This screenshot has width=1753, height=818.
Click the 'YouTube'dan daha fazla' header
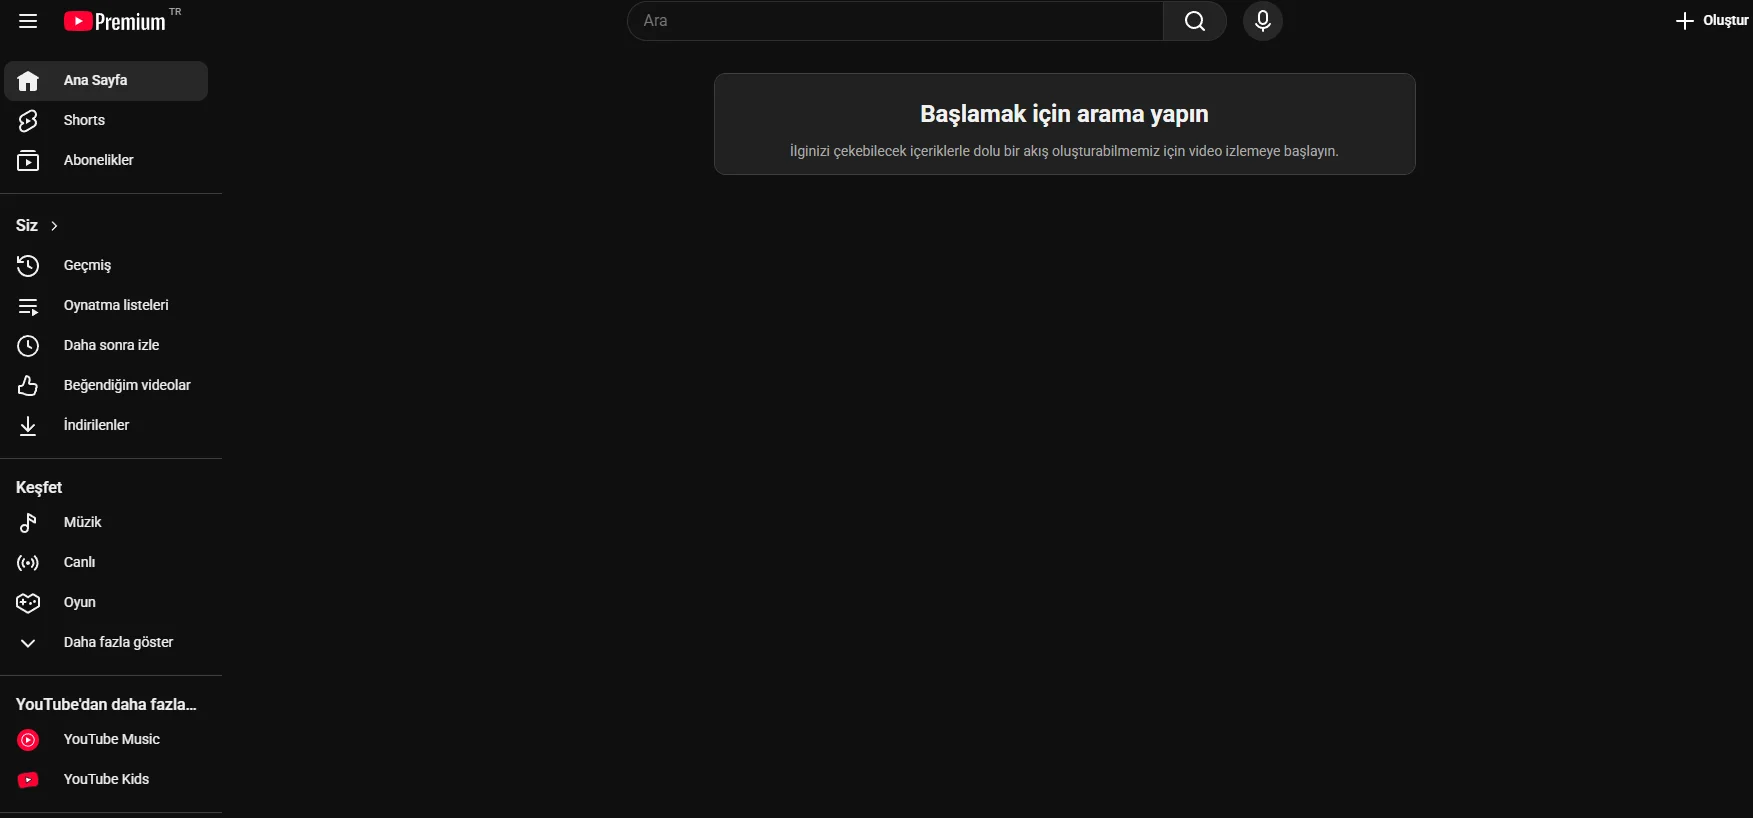pos(106,705)
